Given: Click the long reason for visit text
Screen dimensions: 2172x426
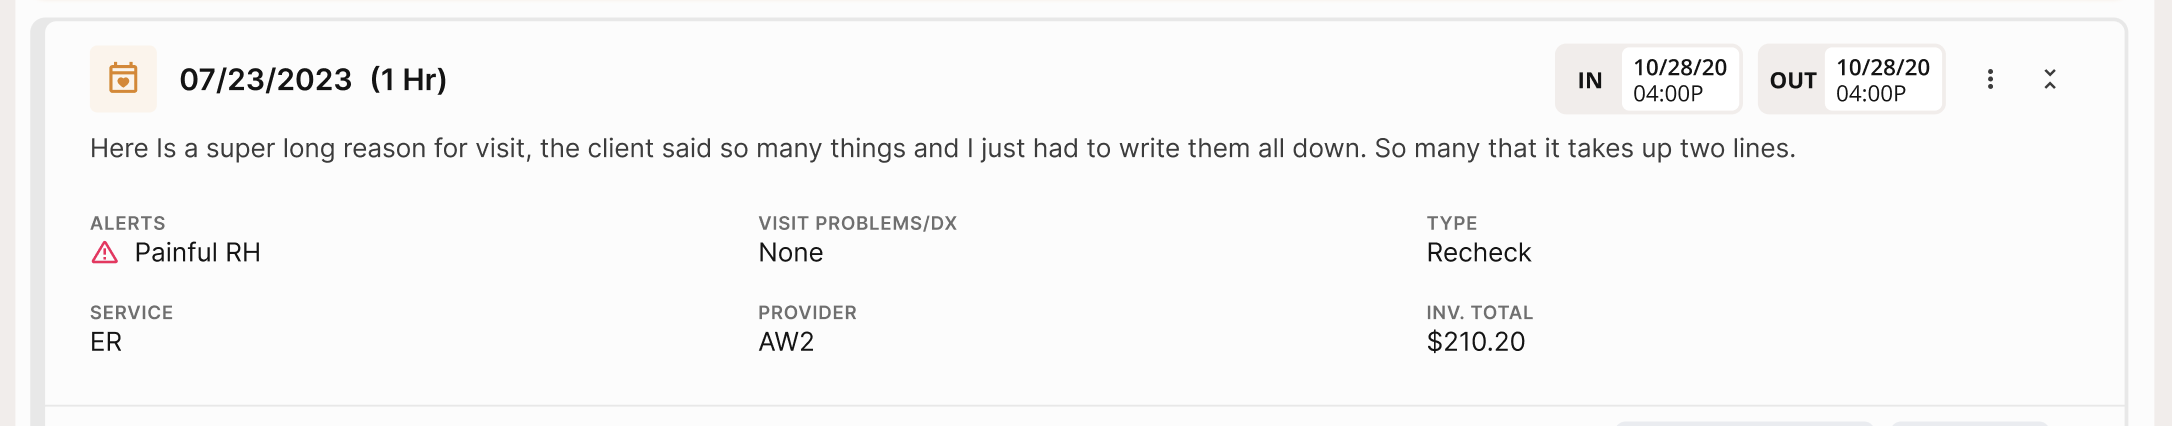Looking at the screenshot, I should 942,149.
